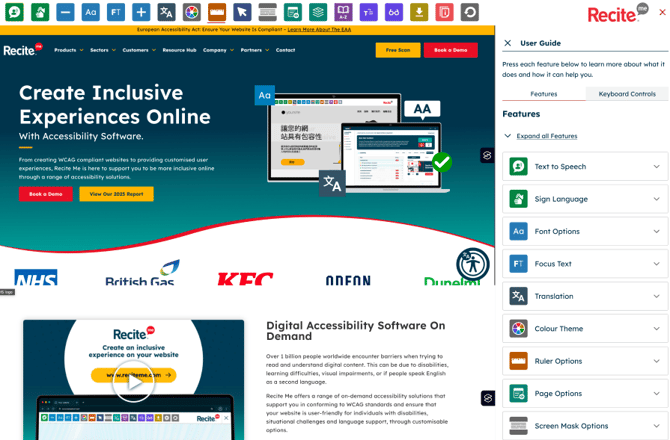Open the round accessibility widget on the webpage
This screenshot has height=440, width=670.
coord(472,264)
